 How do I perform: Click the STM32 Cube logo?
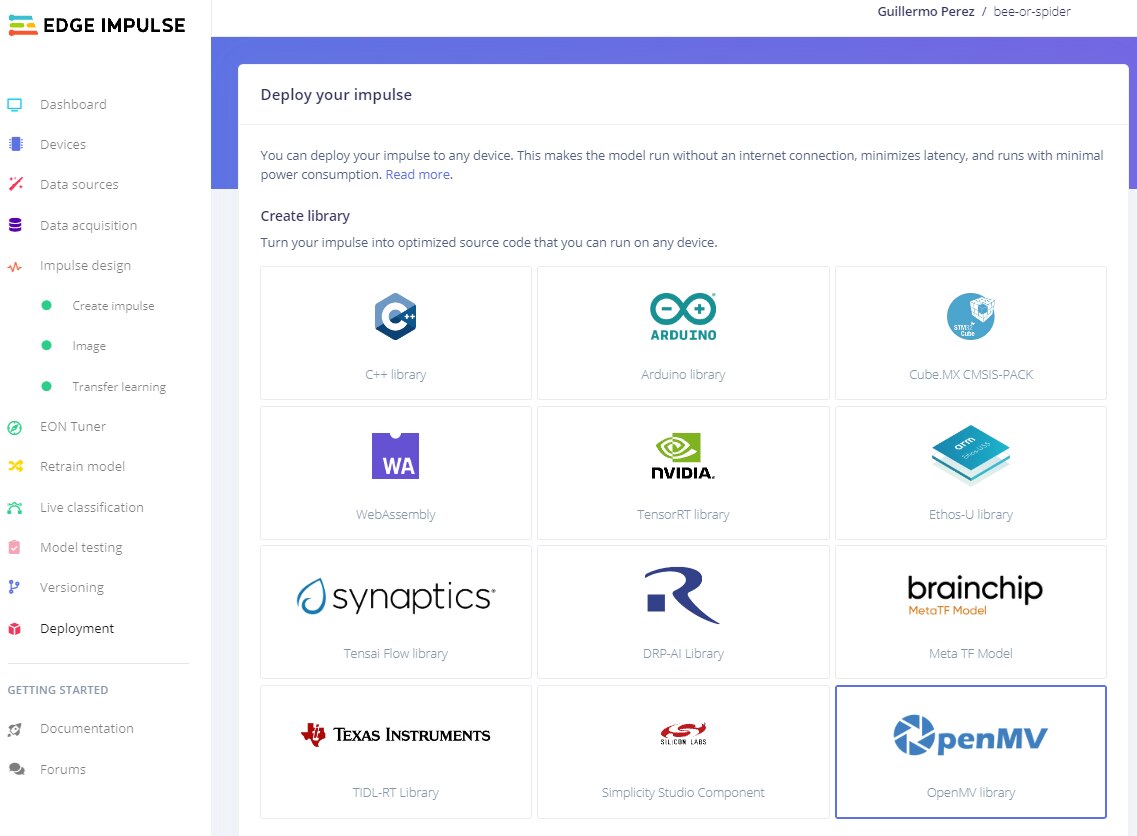point(971,316)
